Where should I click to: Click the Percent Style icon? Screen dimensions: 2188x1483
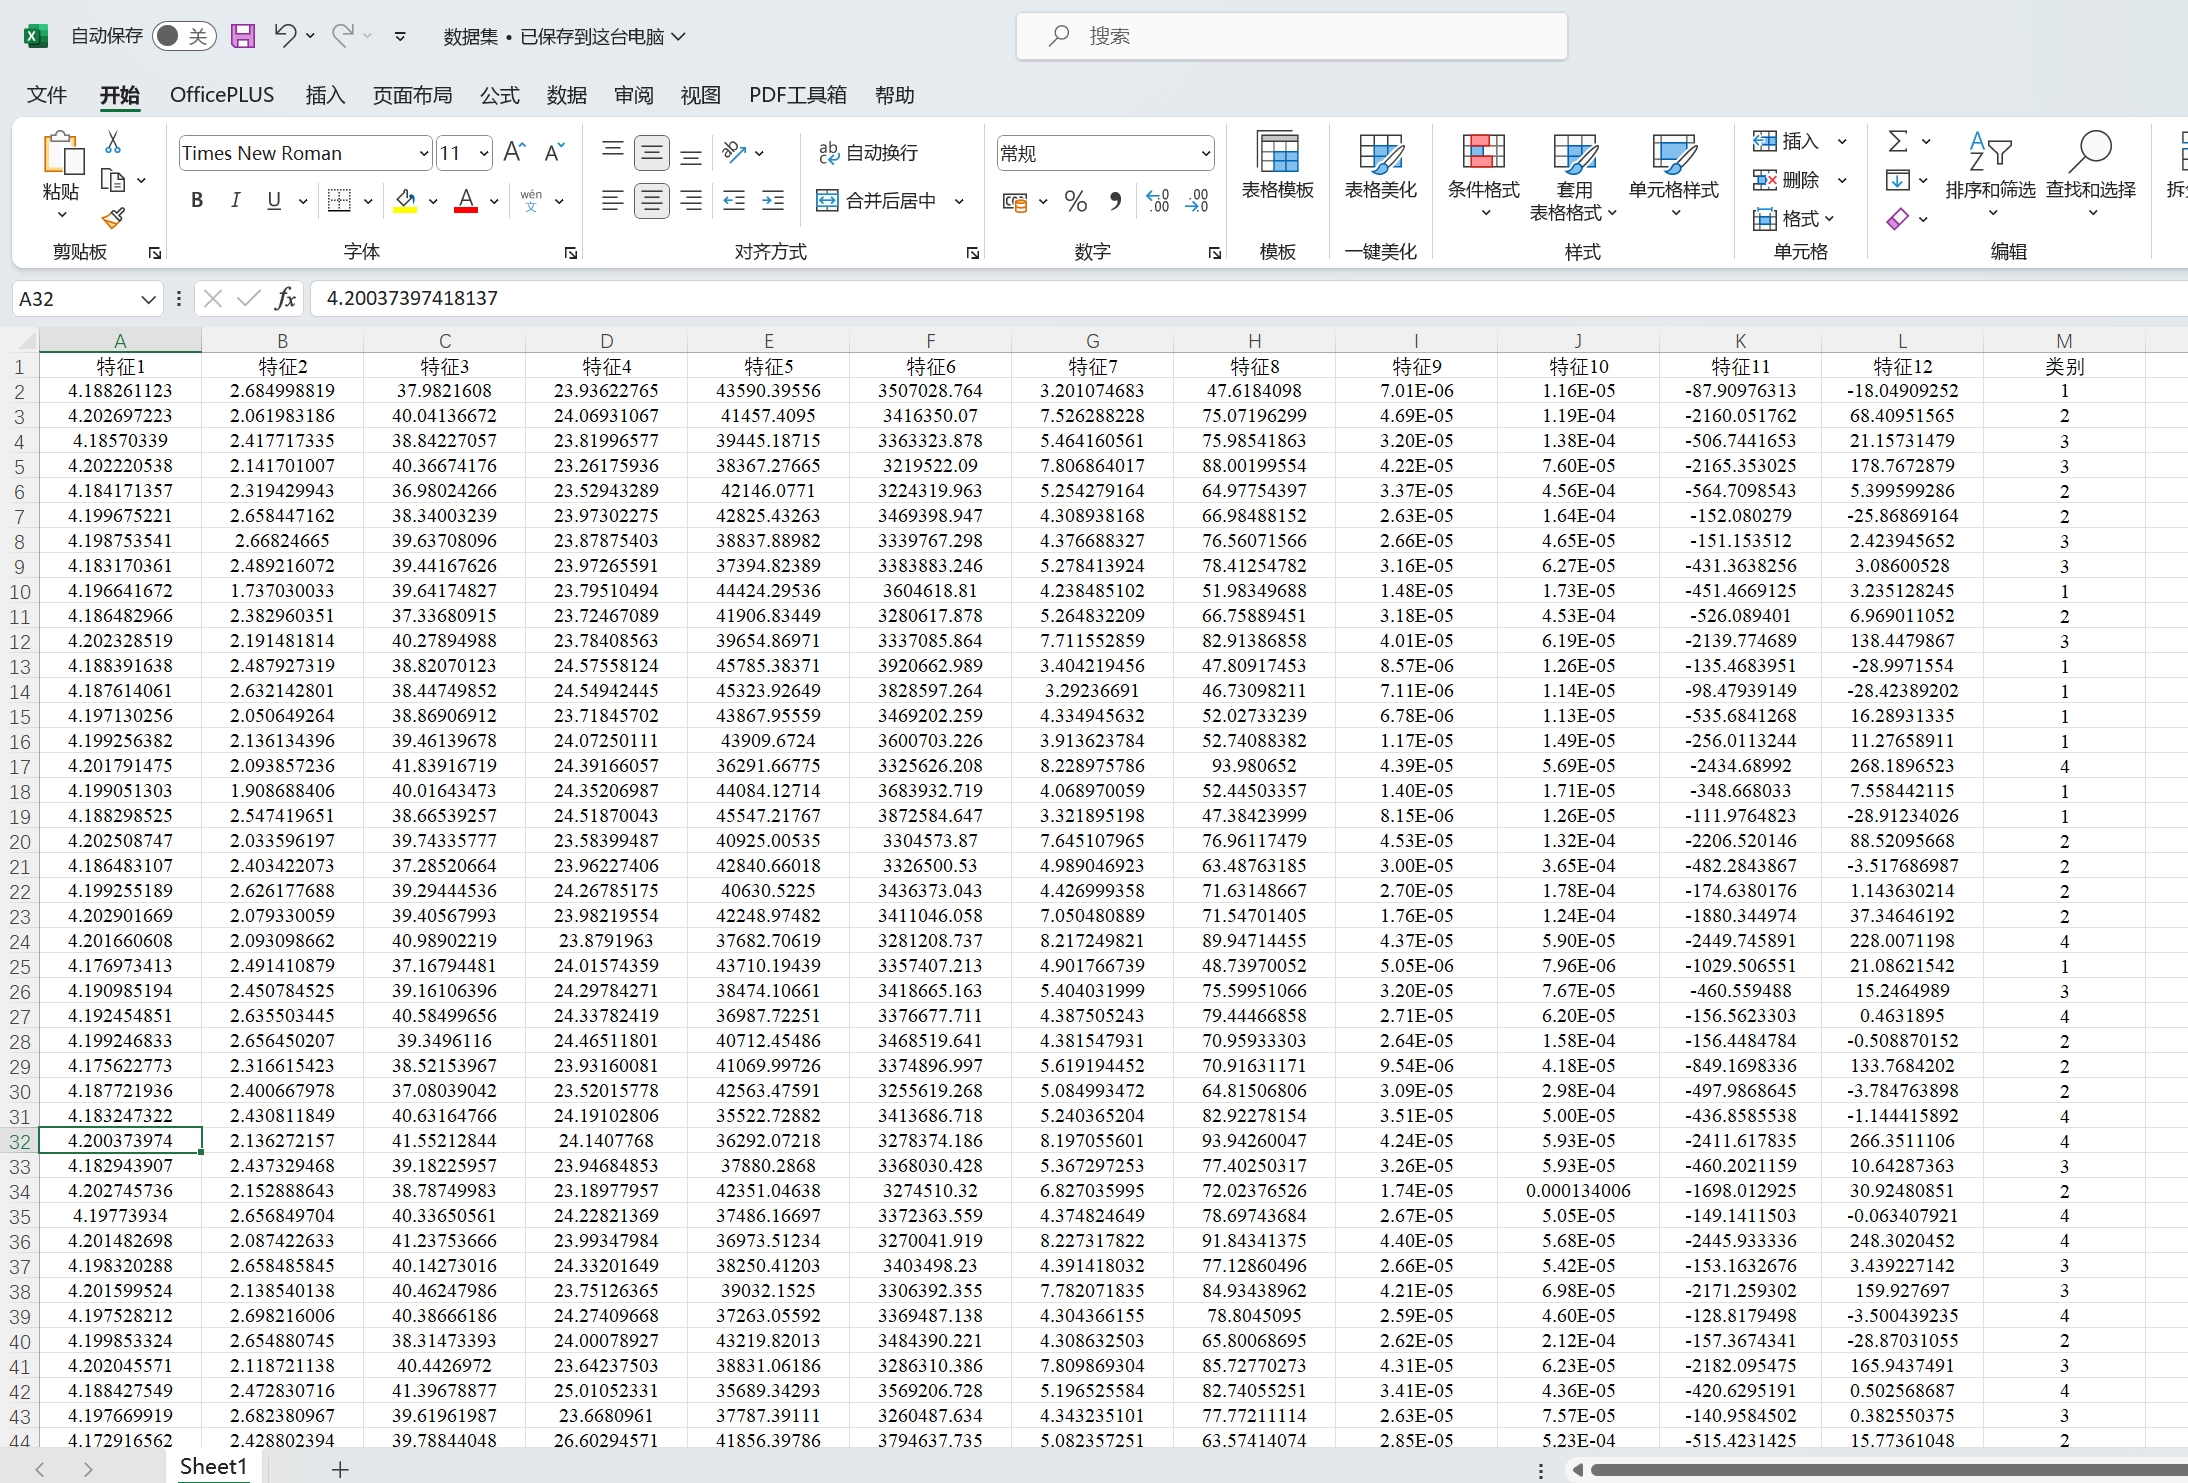[1076, 201]
